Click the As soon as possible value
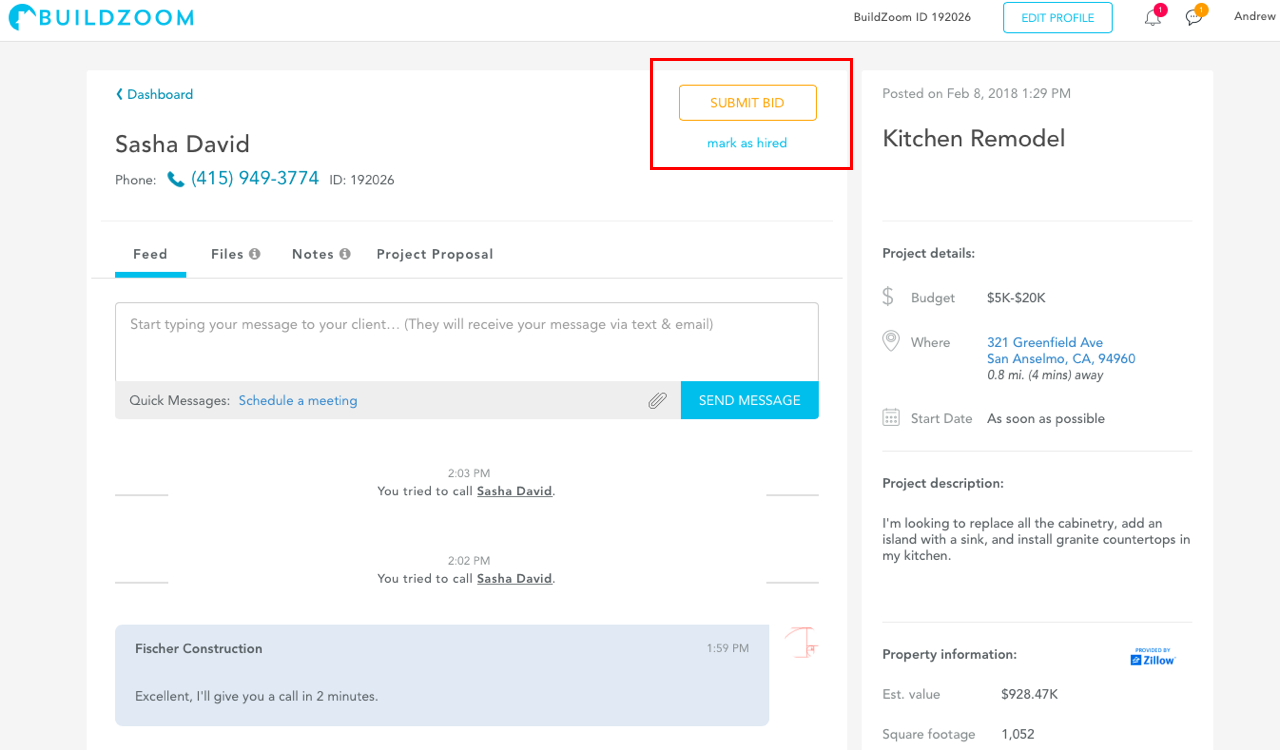Viewport: 1280px width, 756px height. (x=1046, y=418)
